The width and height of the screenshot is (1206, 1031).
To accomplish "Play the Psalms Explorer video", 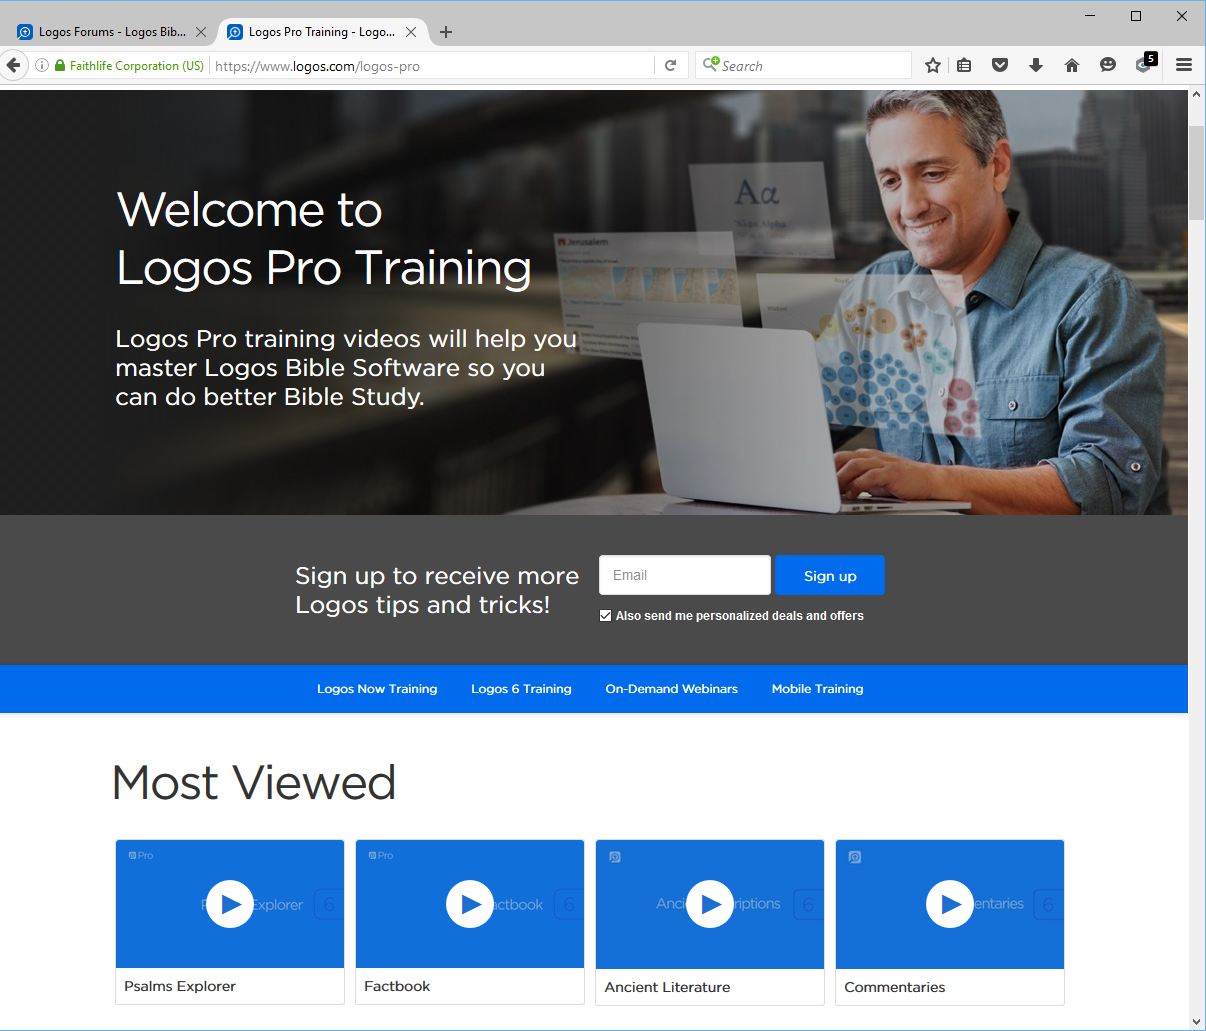I will coord(230,904).
